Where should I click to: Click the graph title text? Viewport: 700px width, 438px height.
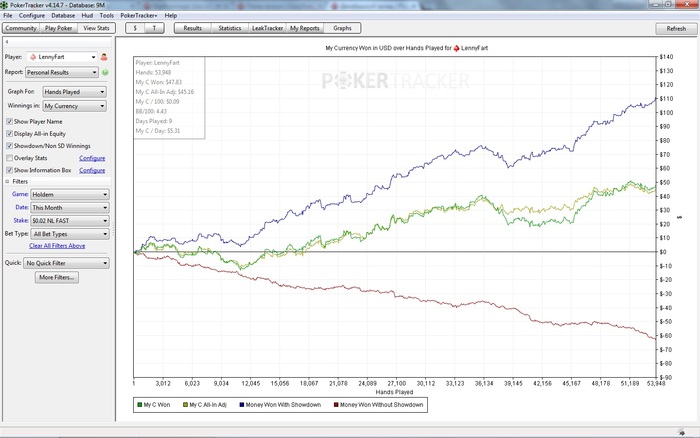click(x=406, y=48)
